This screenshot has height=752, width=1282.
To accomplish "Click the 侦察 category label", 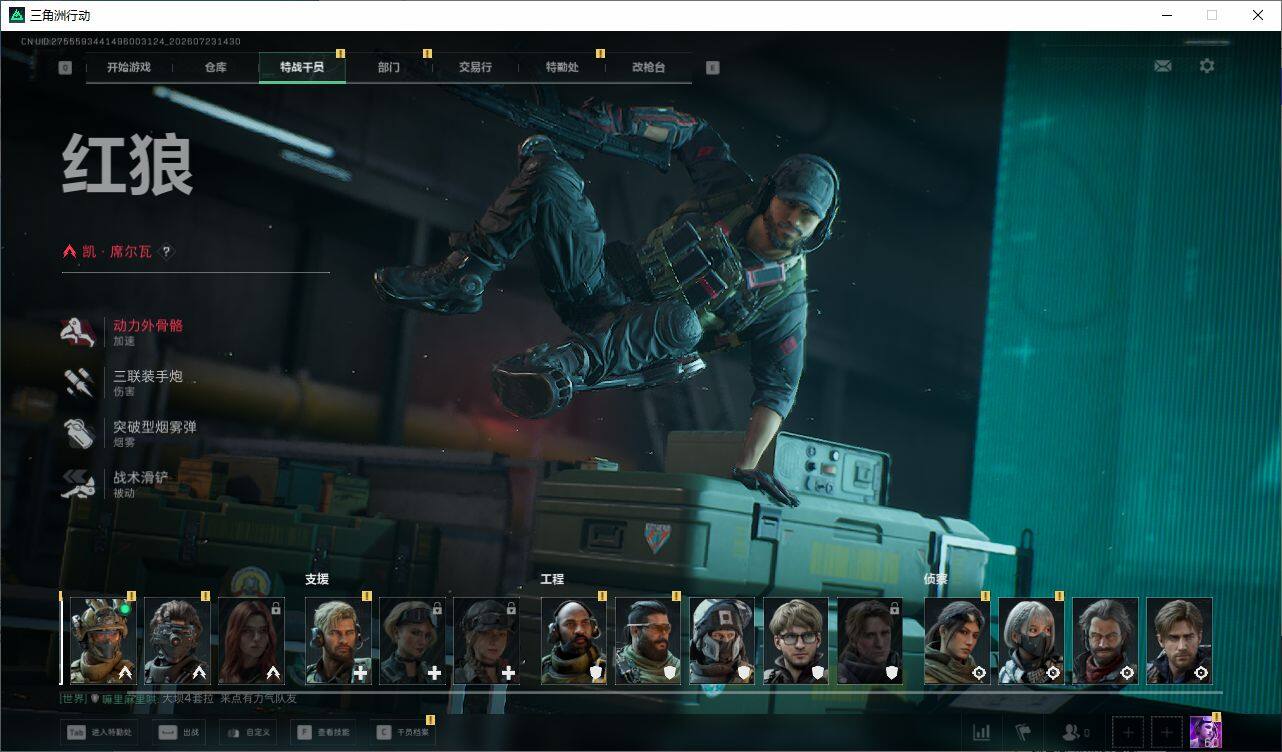I will pos(936,579).
